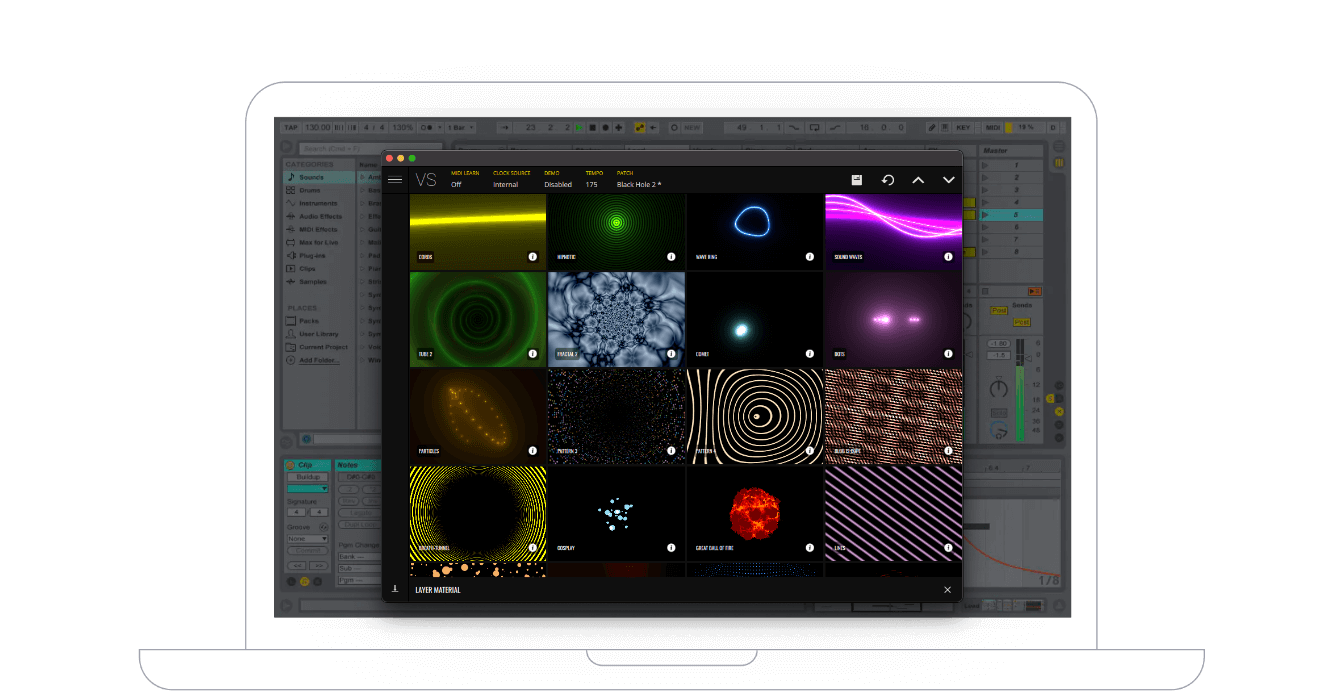Select Sounds category in Ableton browser

[x=318, y=177]
